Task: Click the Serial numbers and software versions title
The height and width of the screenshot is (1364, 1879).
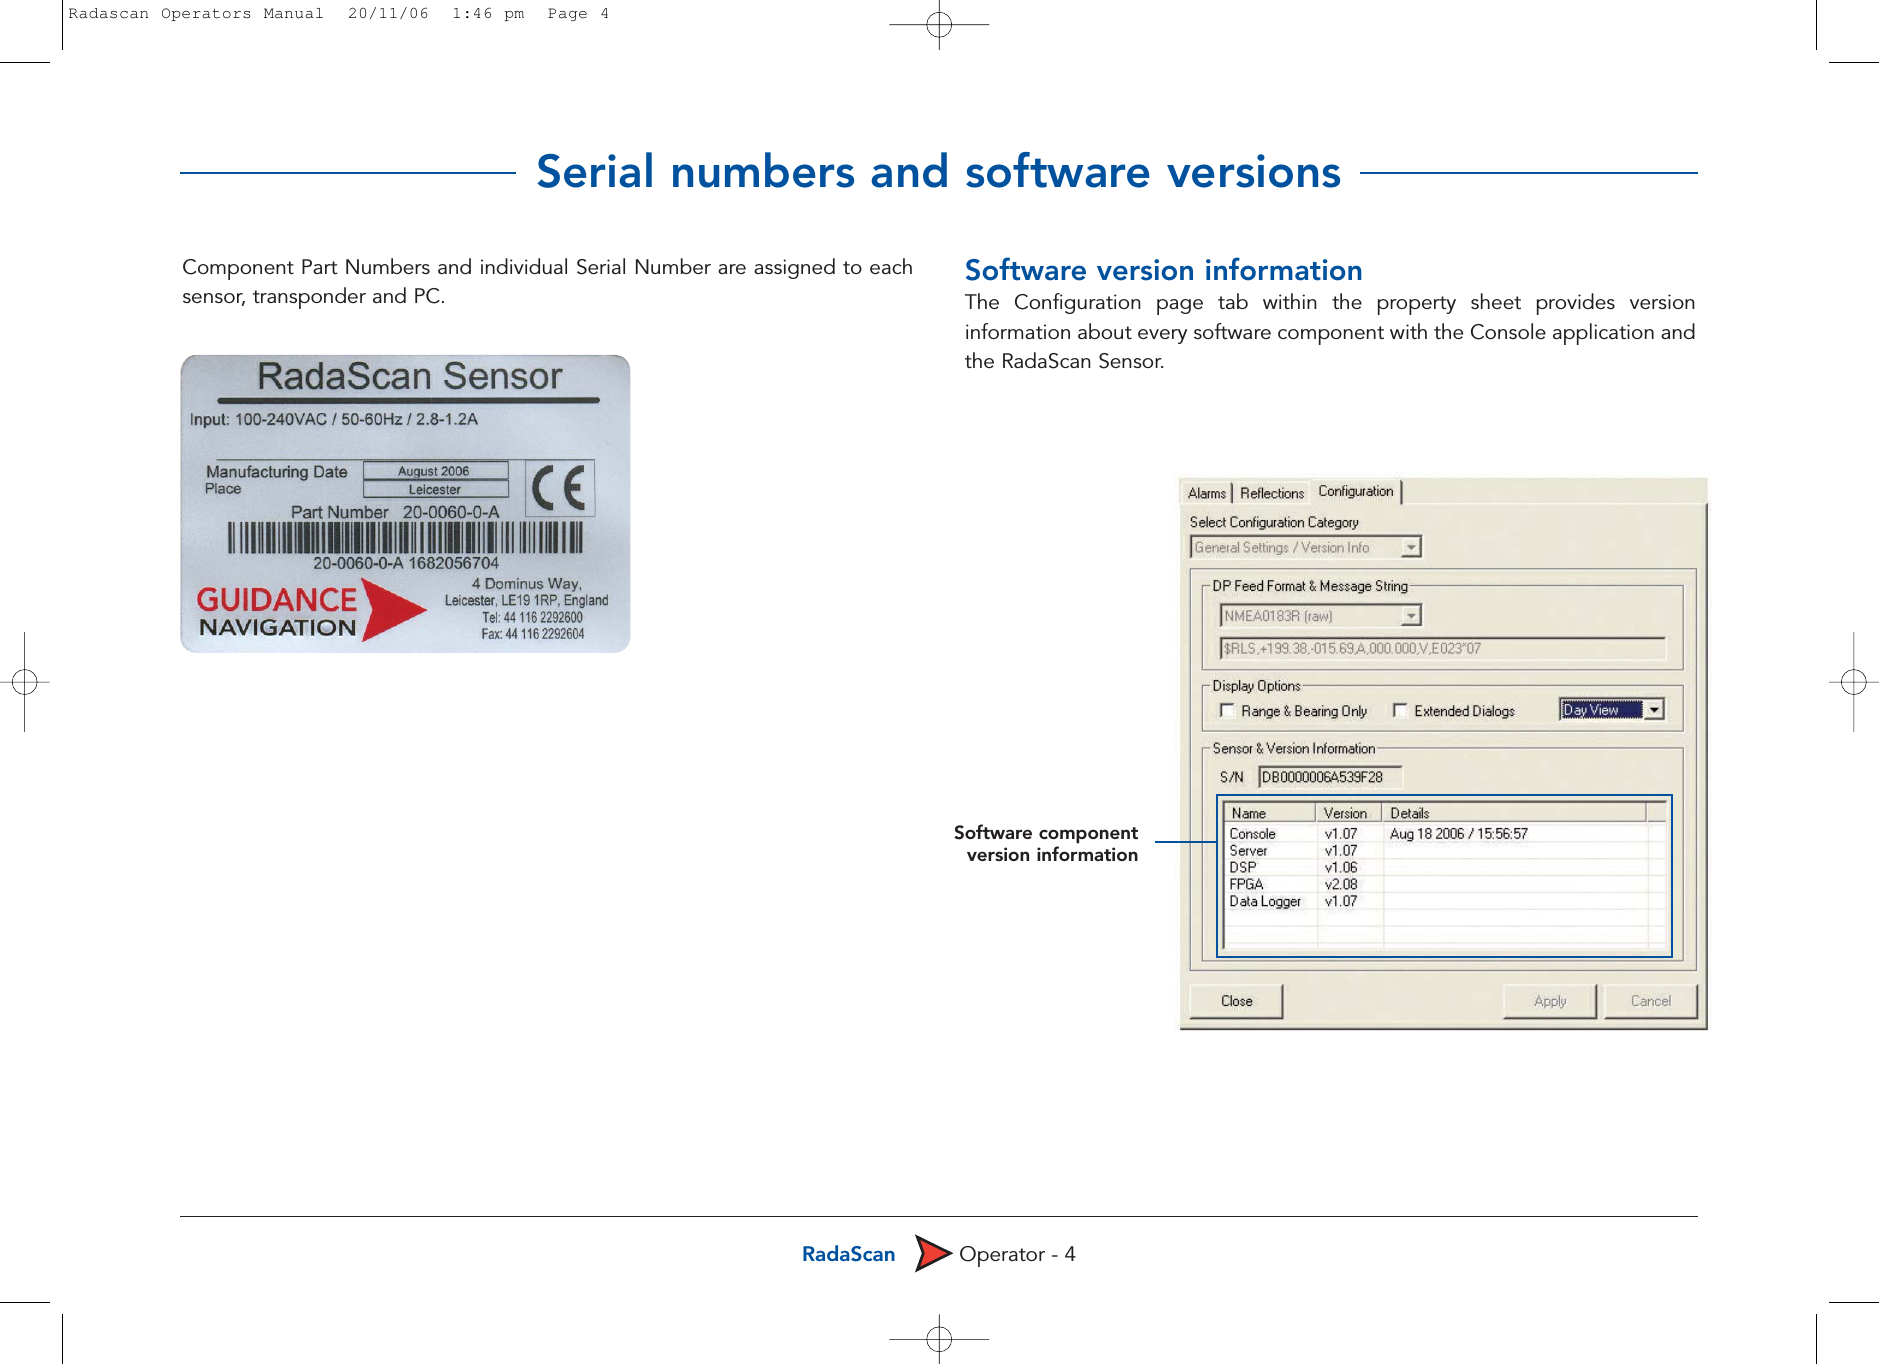Action: [938, 171]
